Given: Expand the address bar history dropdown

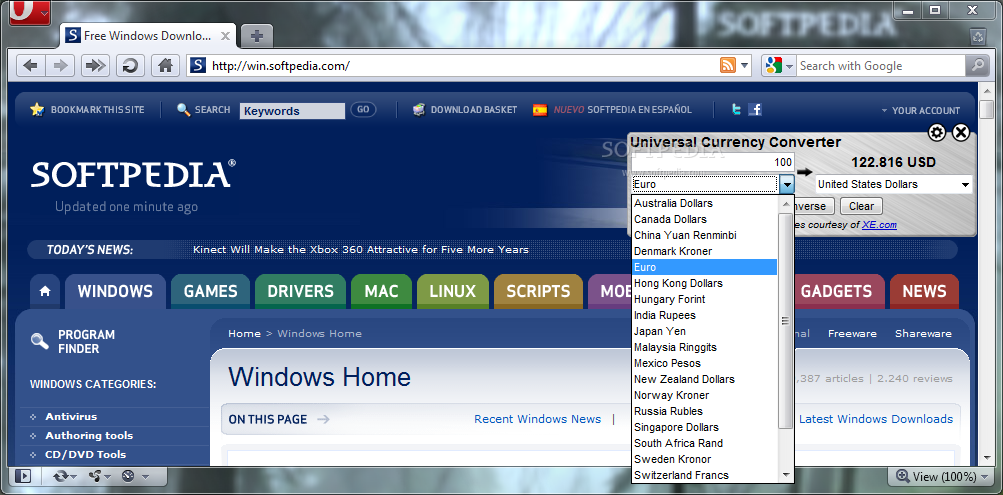Looking at the screenshot, I should coord(745,65).
